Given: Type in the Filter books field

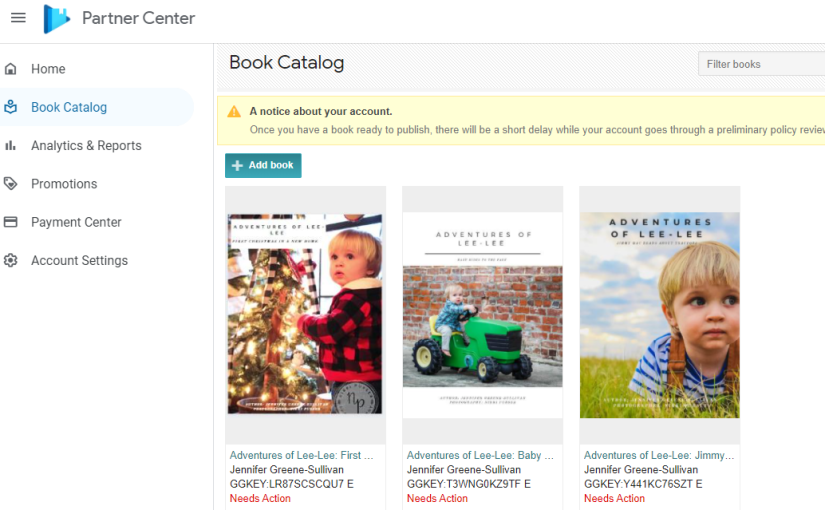Looking at the screenshot, I should pos(760,64).
